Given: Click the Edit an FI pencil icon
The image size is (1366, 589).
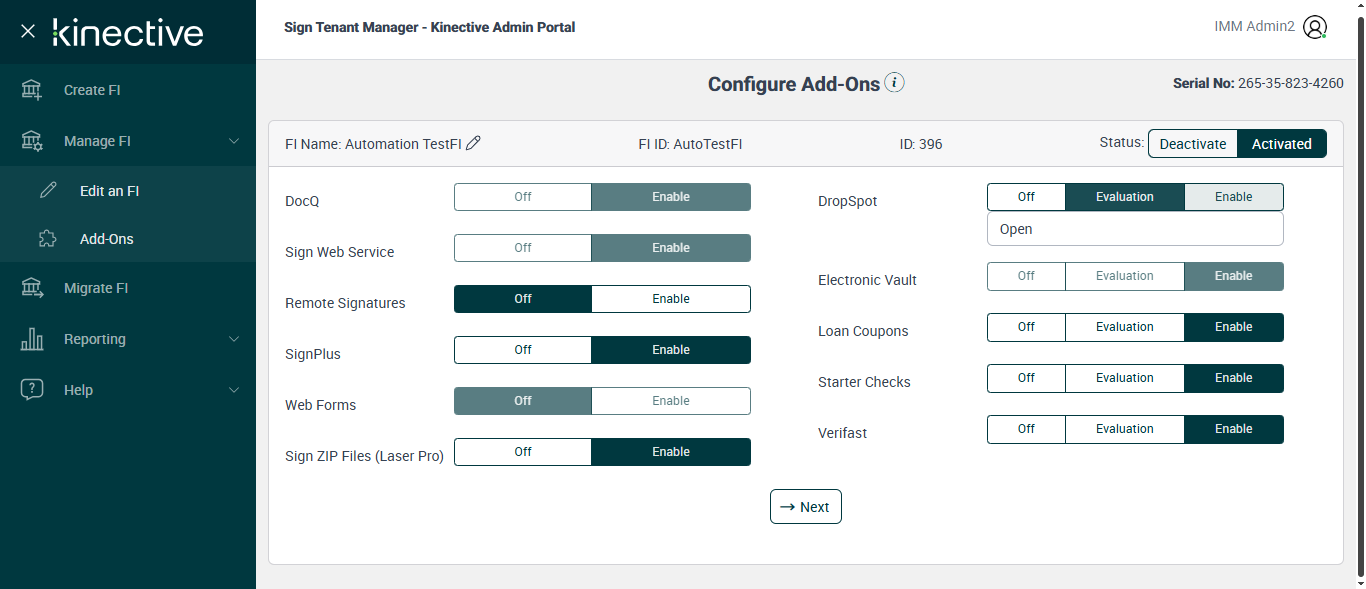Looking at the screenshot, I should click(x=48, y=191).
